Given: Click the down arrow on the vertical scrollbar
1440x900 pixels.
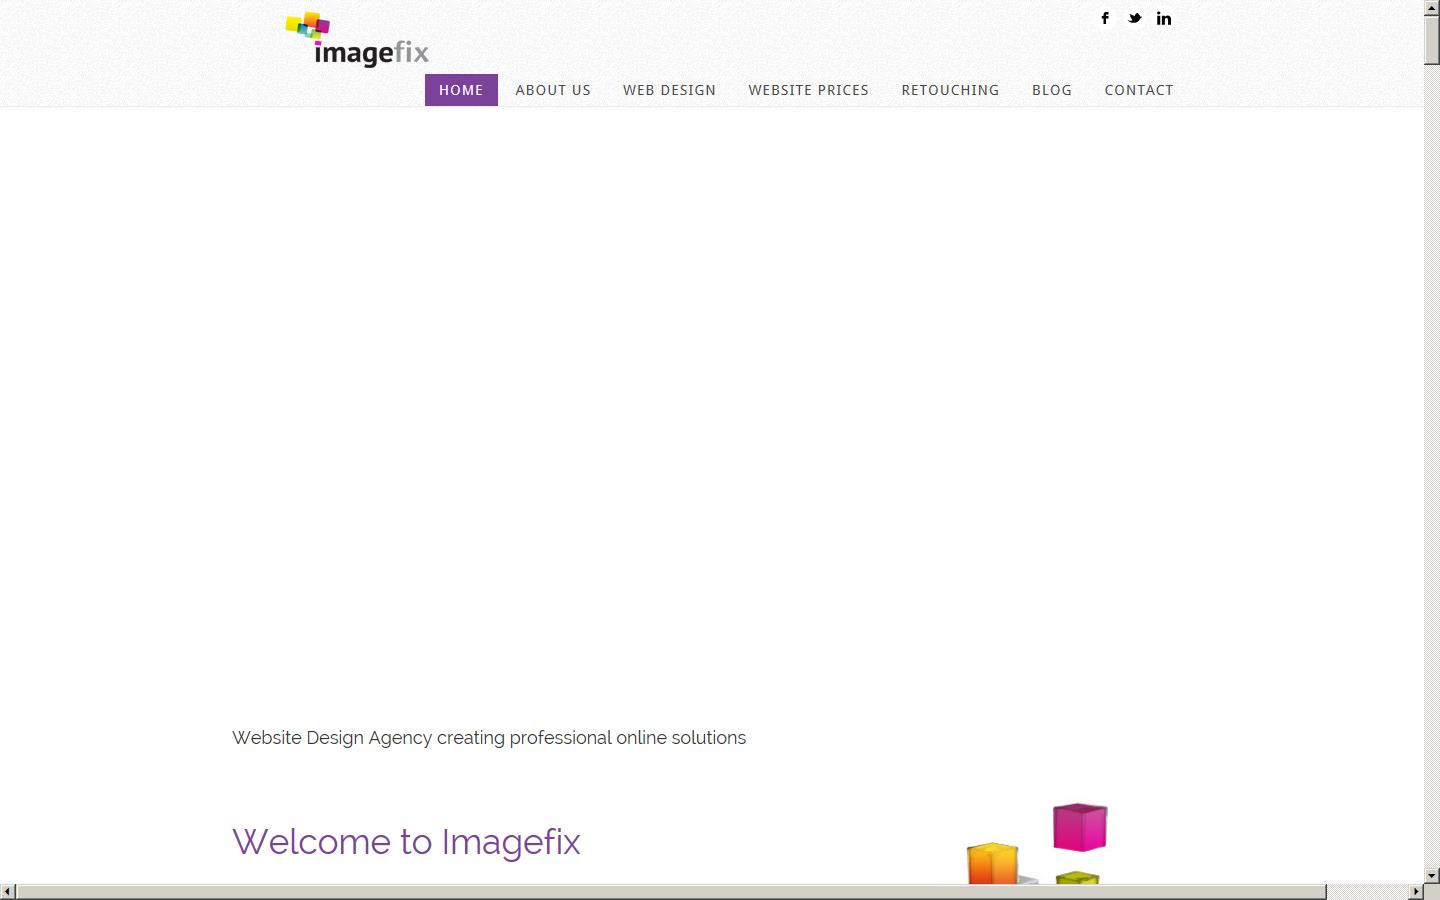Looking at the screenshot, I should click(1432, 875).
